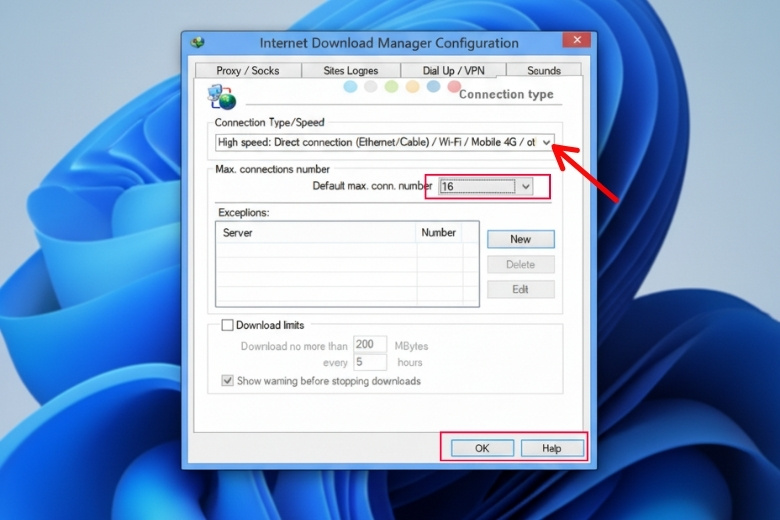Click the Number column header

[439, 233]
